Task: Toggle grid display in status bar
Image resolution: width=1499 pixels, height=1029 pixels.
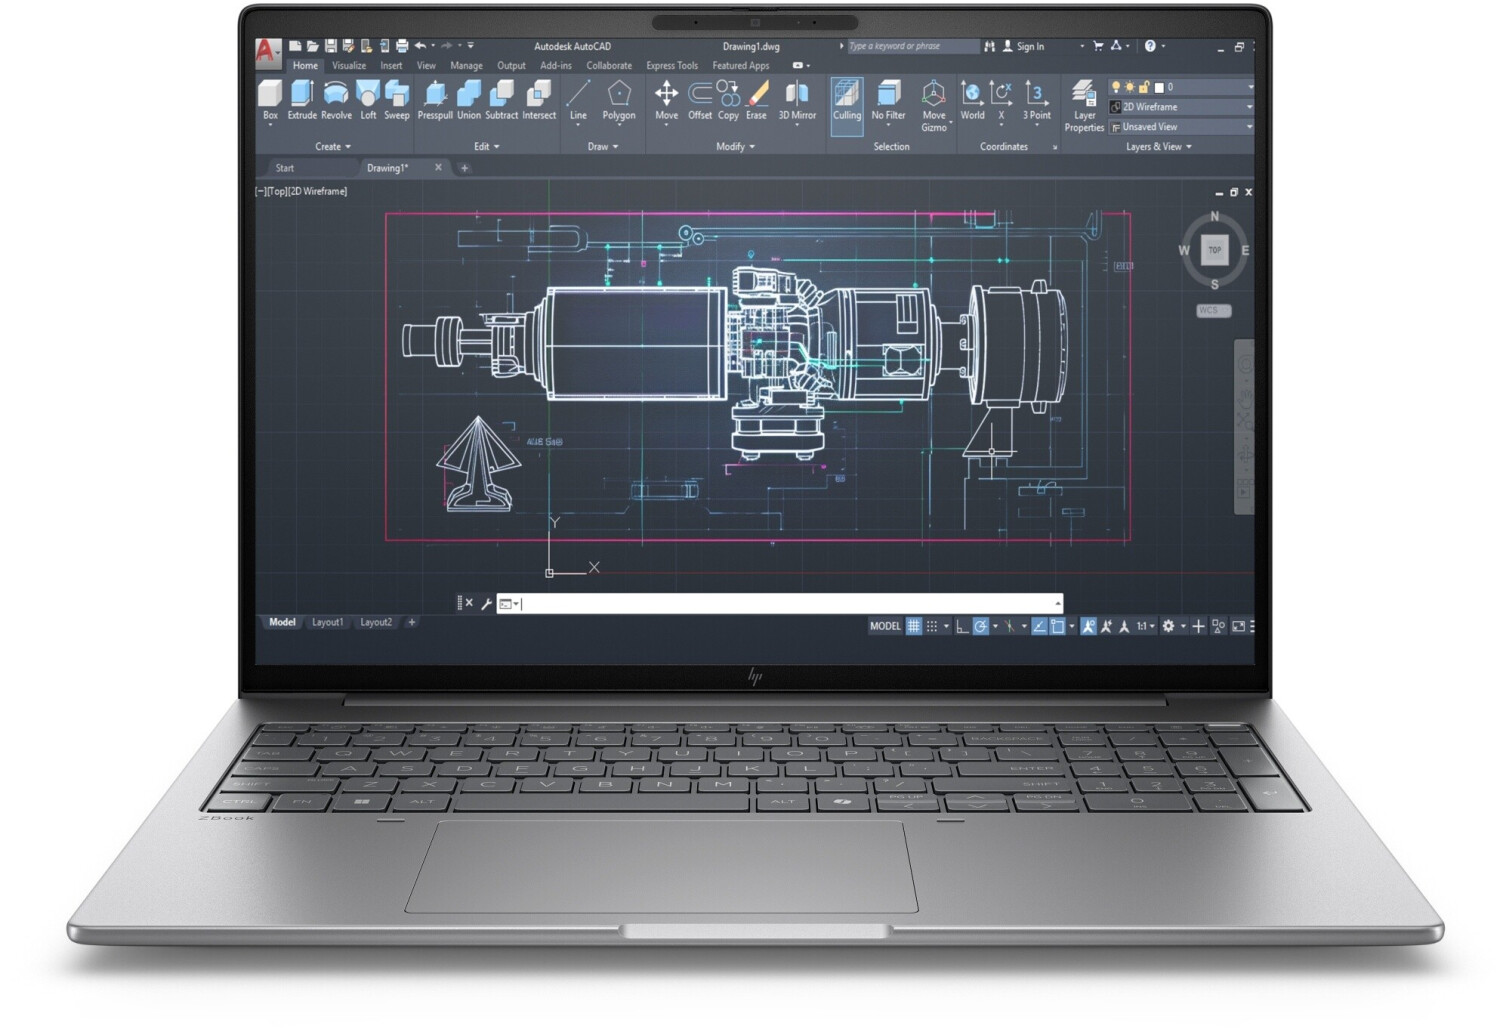Action: [x=913, y=626]
